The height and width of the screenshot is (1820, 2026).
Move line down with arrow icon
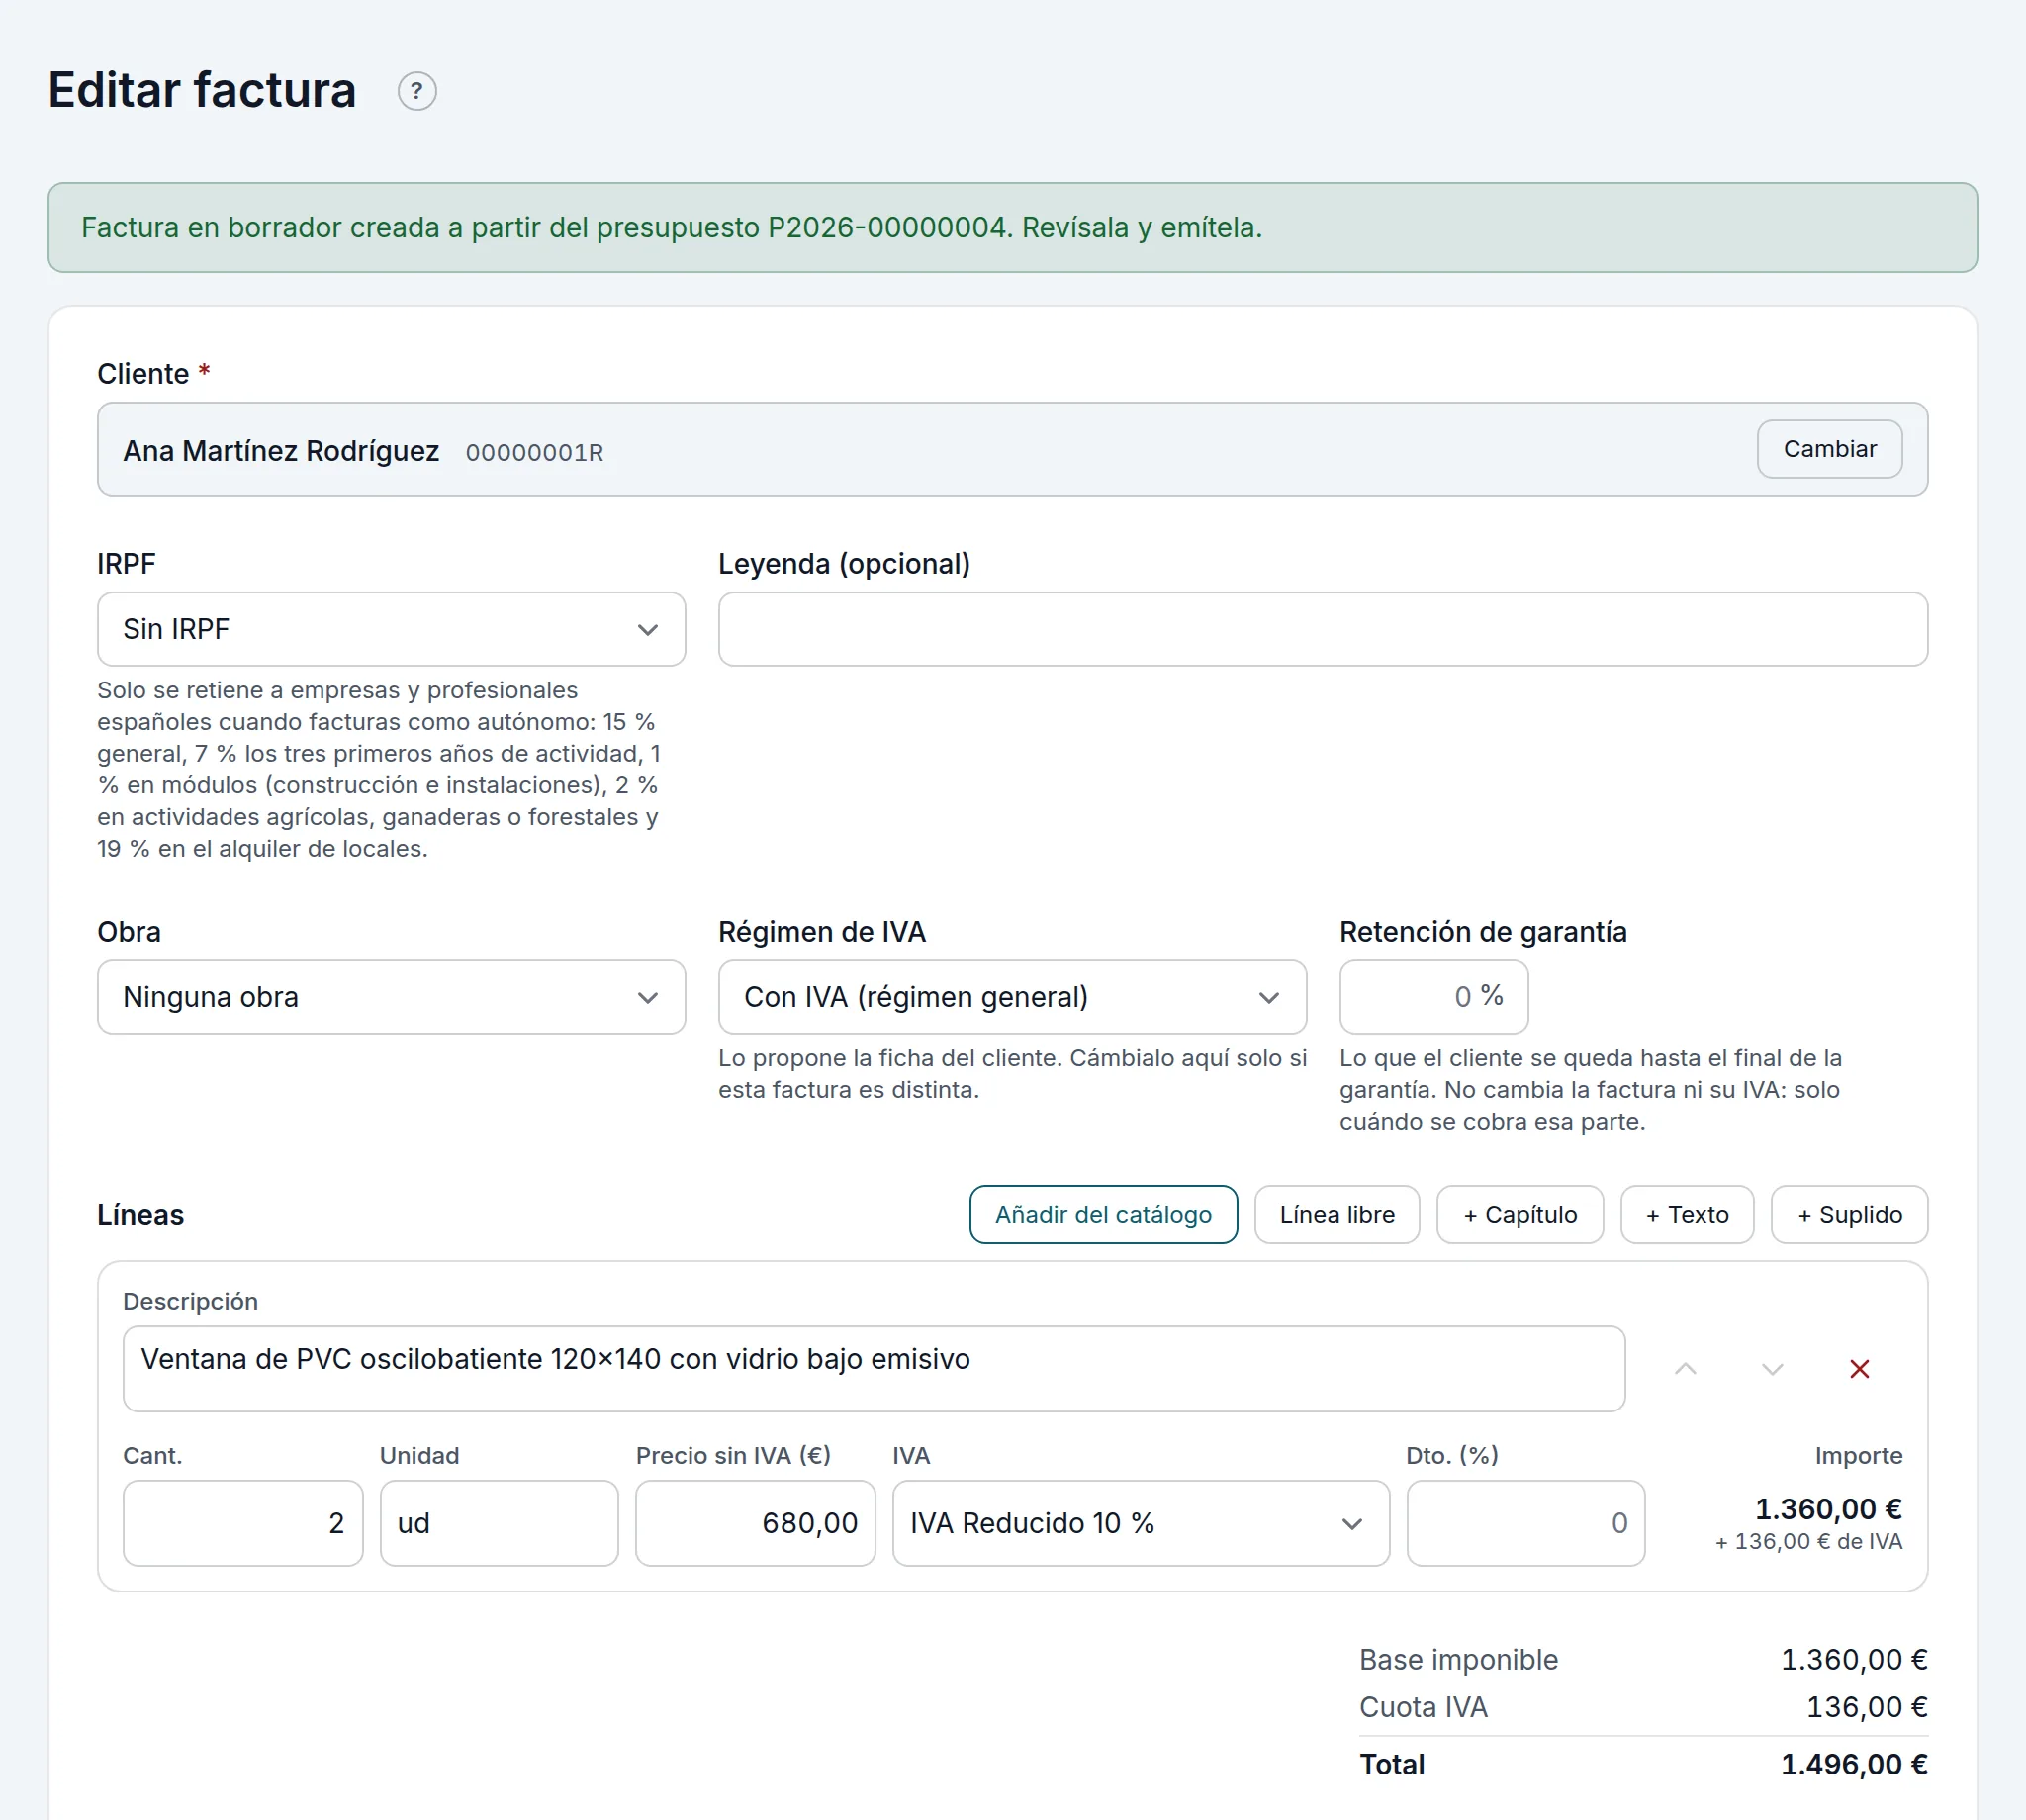coord(1772,1369)
